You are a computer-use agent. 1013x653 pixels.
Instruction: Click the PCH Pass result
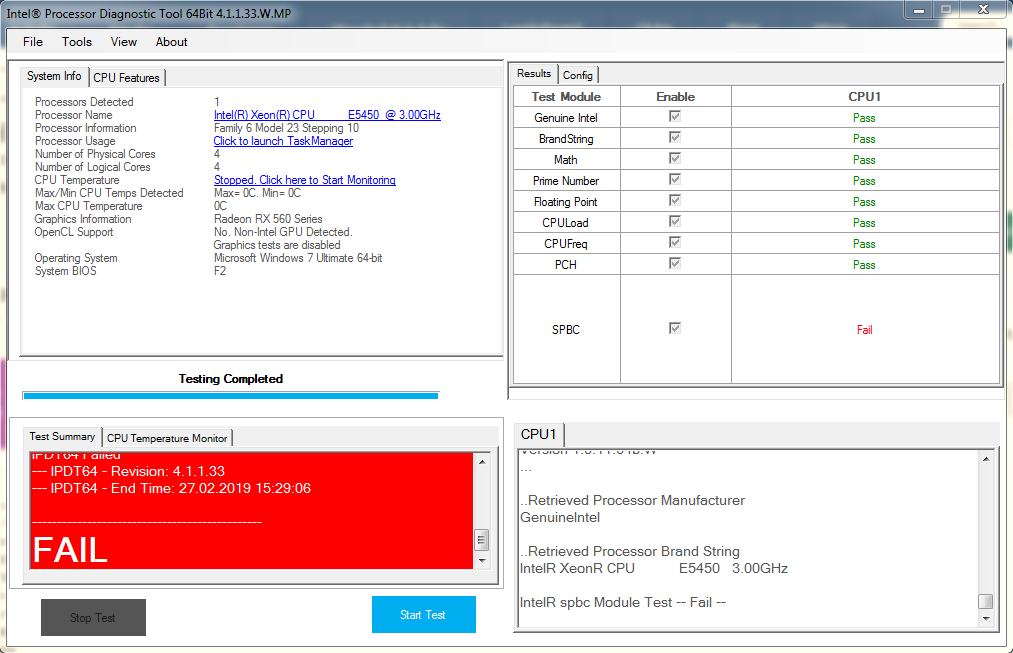click(864, 265)
